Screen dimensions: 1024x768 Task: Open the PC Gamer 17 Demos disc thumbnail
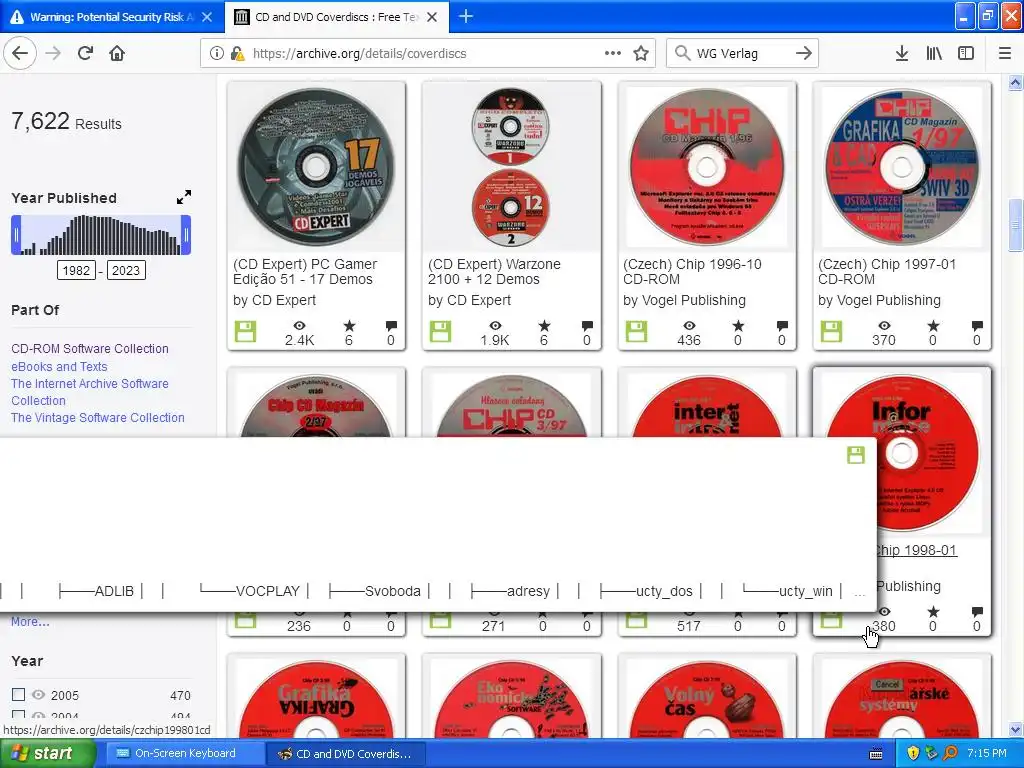click(x=316, y=168)
